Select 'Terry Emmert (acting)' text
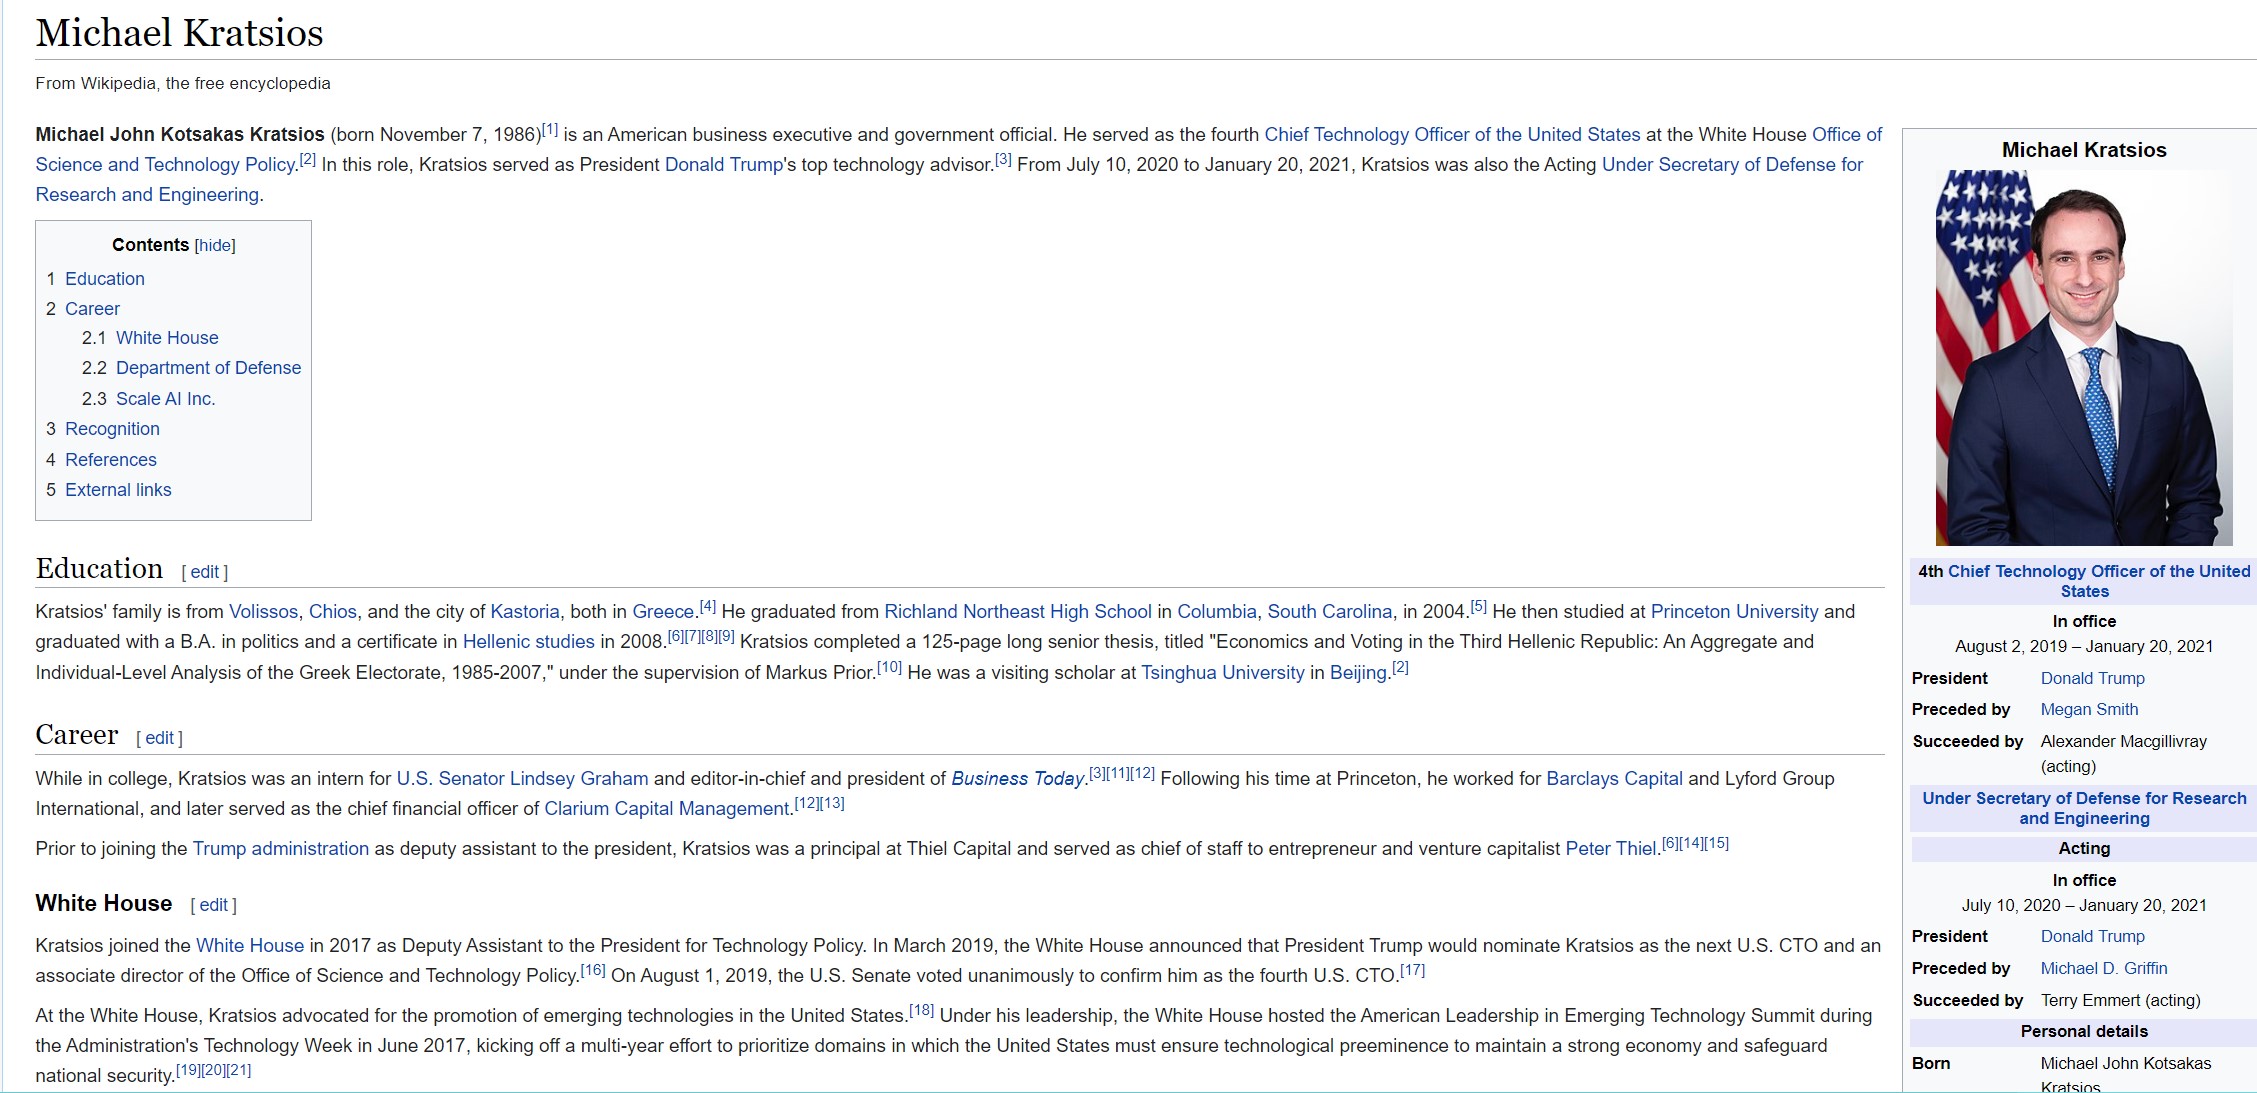Screen dimensions: 2257x1093 [x=2121, y=1001]
